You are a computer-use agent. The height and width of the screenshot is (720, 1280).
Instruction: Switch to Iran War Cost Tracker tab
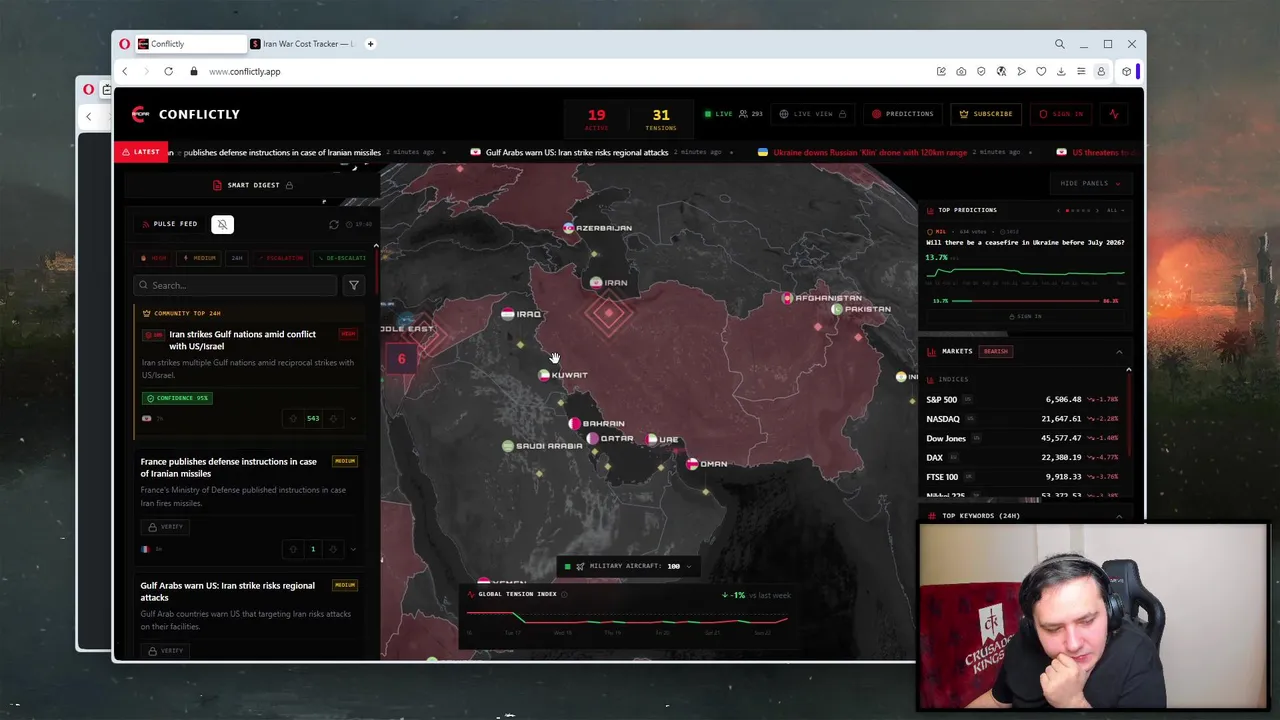(302, 44)
